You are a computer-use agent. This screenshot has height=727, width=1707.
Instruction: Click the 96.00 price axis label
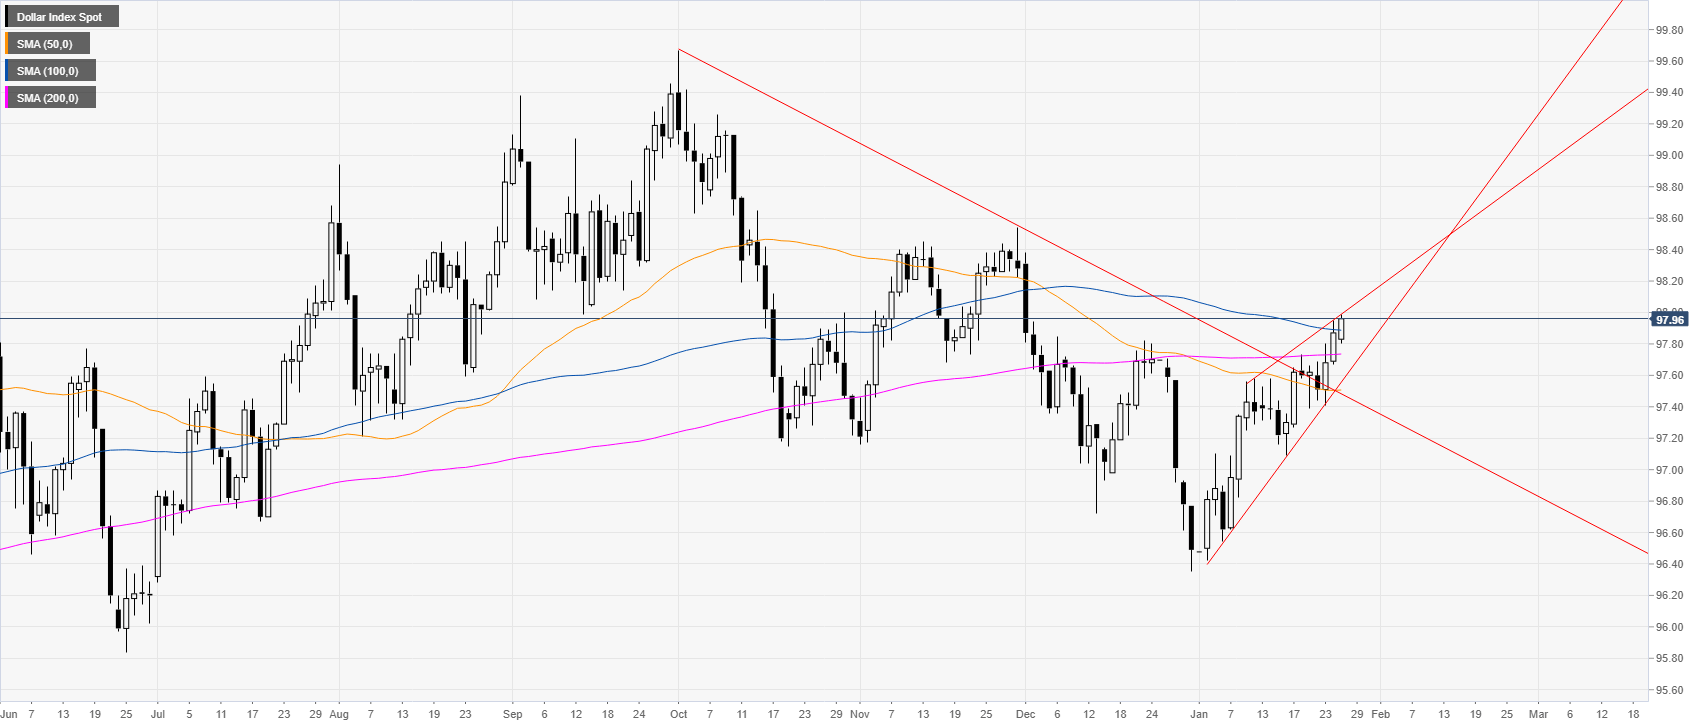tap(1669, 627)
